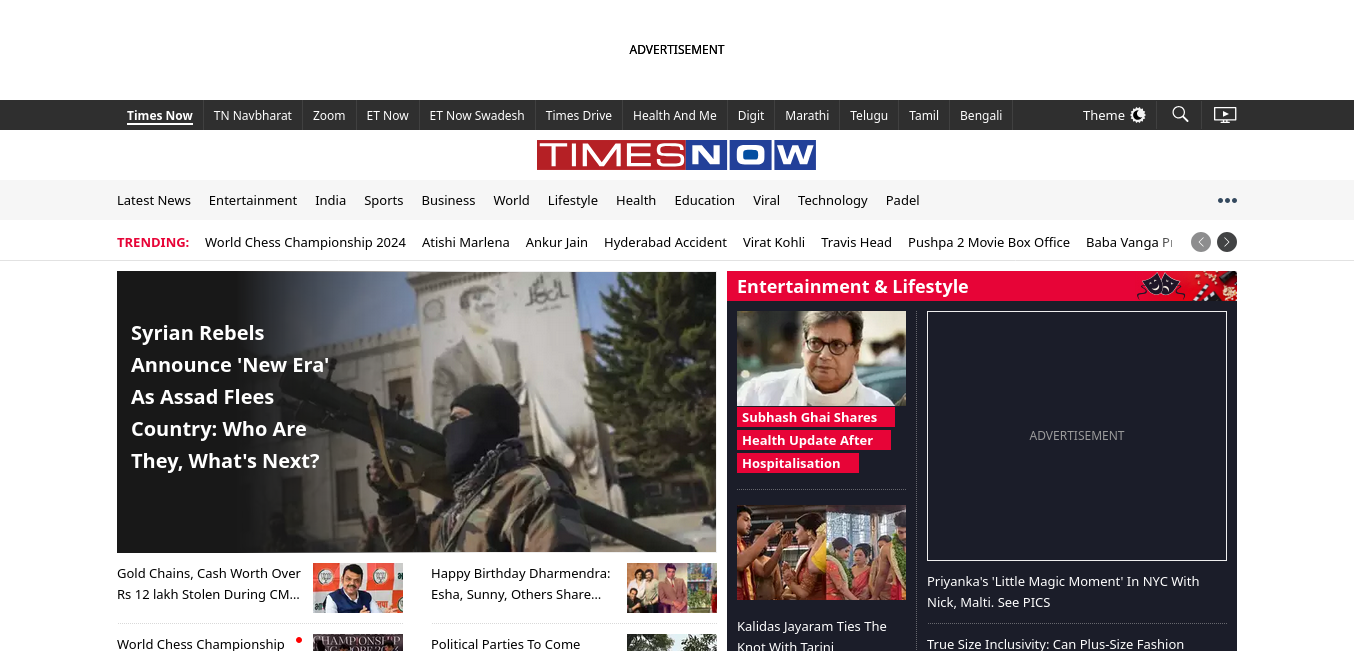
Task: Click Subhash Ghai photo thumbnail
Action: coord(821,358)
